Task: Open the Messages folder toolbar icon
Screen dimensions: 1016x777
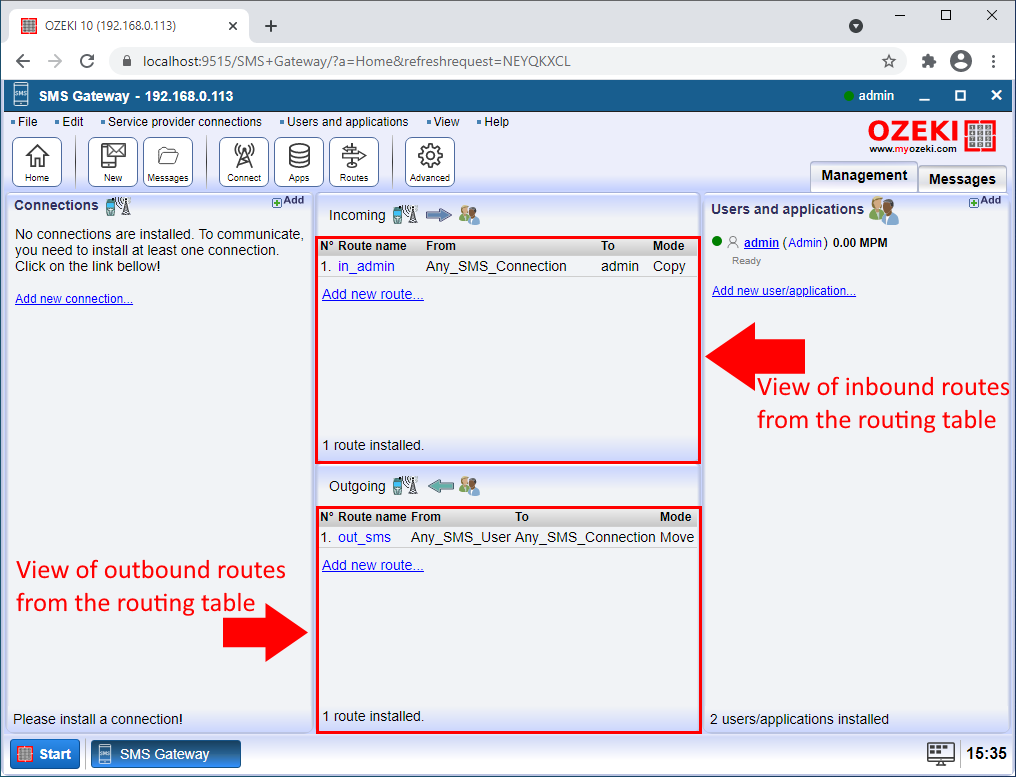Action: (168, 162)
